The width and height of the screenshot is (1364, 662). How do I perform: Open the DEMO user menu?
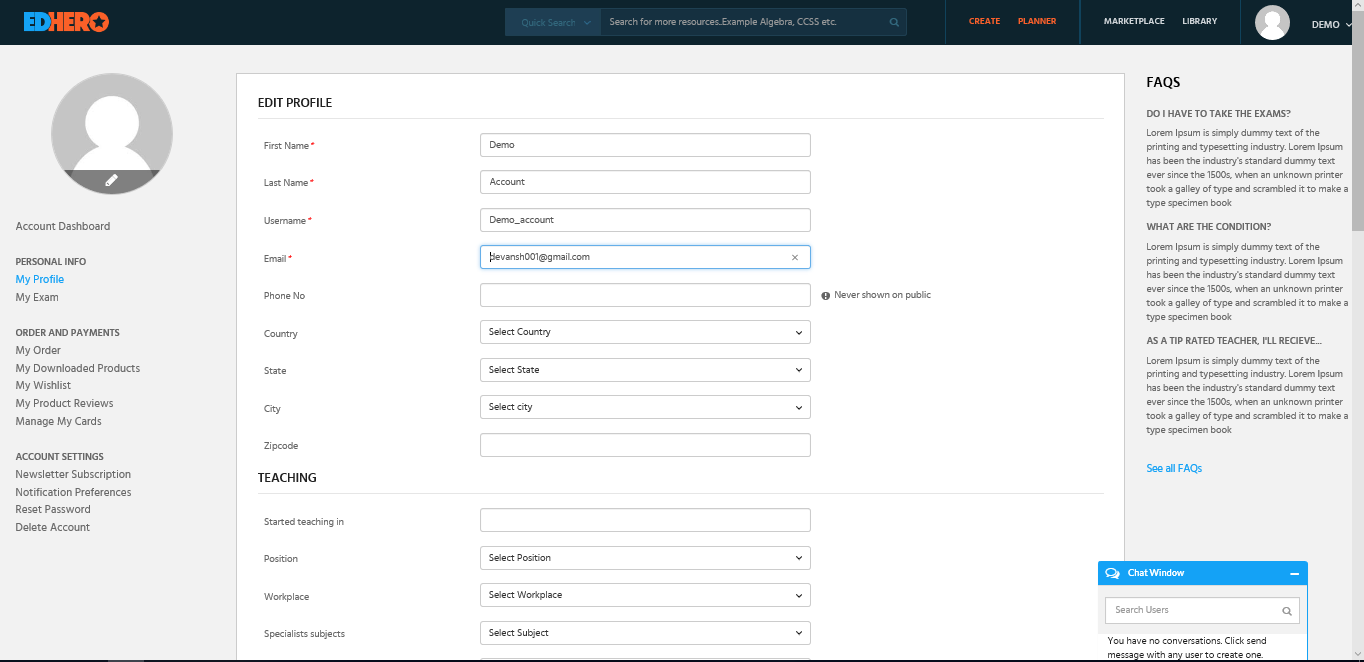pos(1331,25)
